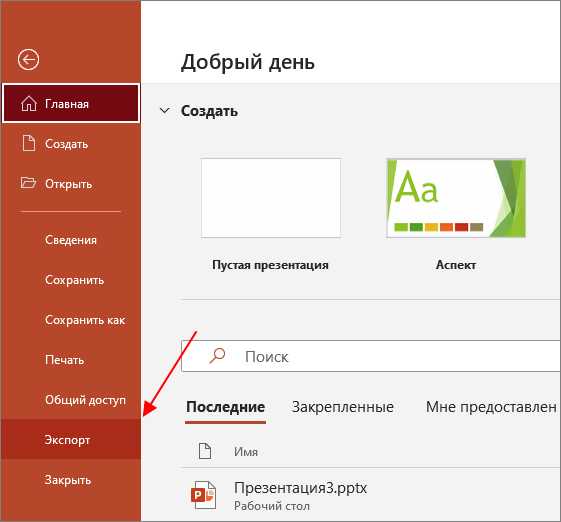Click the magnifier icon in search box
The width and height of the screenshot is (561, 522).
[217, 356]
